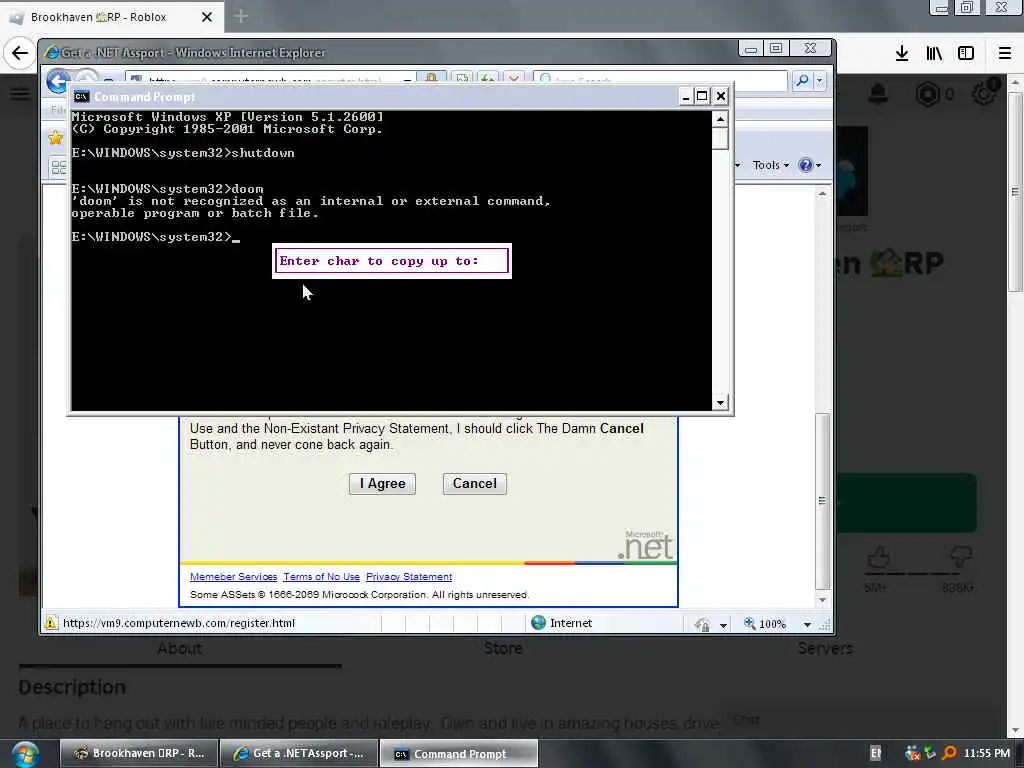Click the Internet Explorer help question mark icon
This screenshot has width=1024, height=768.
tap(805, 165)
